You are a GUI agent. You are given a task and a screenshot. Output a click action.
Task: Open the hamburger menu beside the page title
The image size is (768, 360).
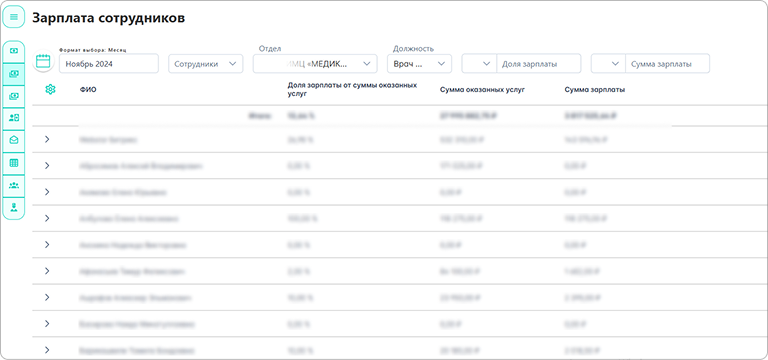click(x=14, y=17)
